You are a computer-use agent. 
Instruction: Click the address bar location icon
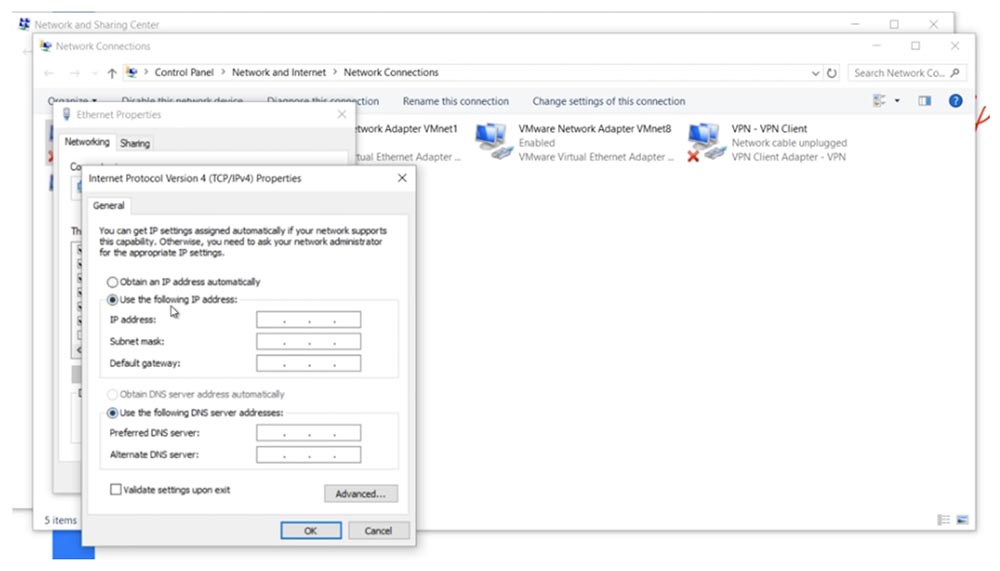tap(131, 72)
